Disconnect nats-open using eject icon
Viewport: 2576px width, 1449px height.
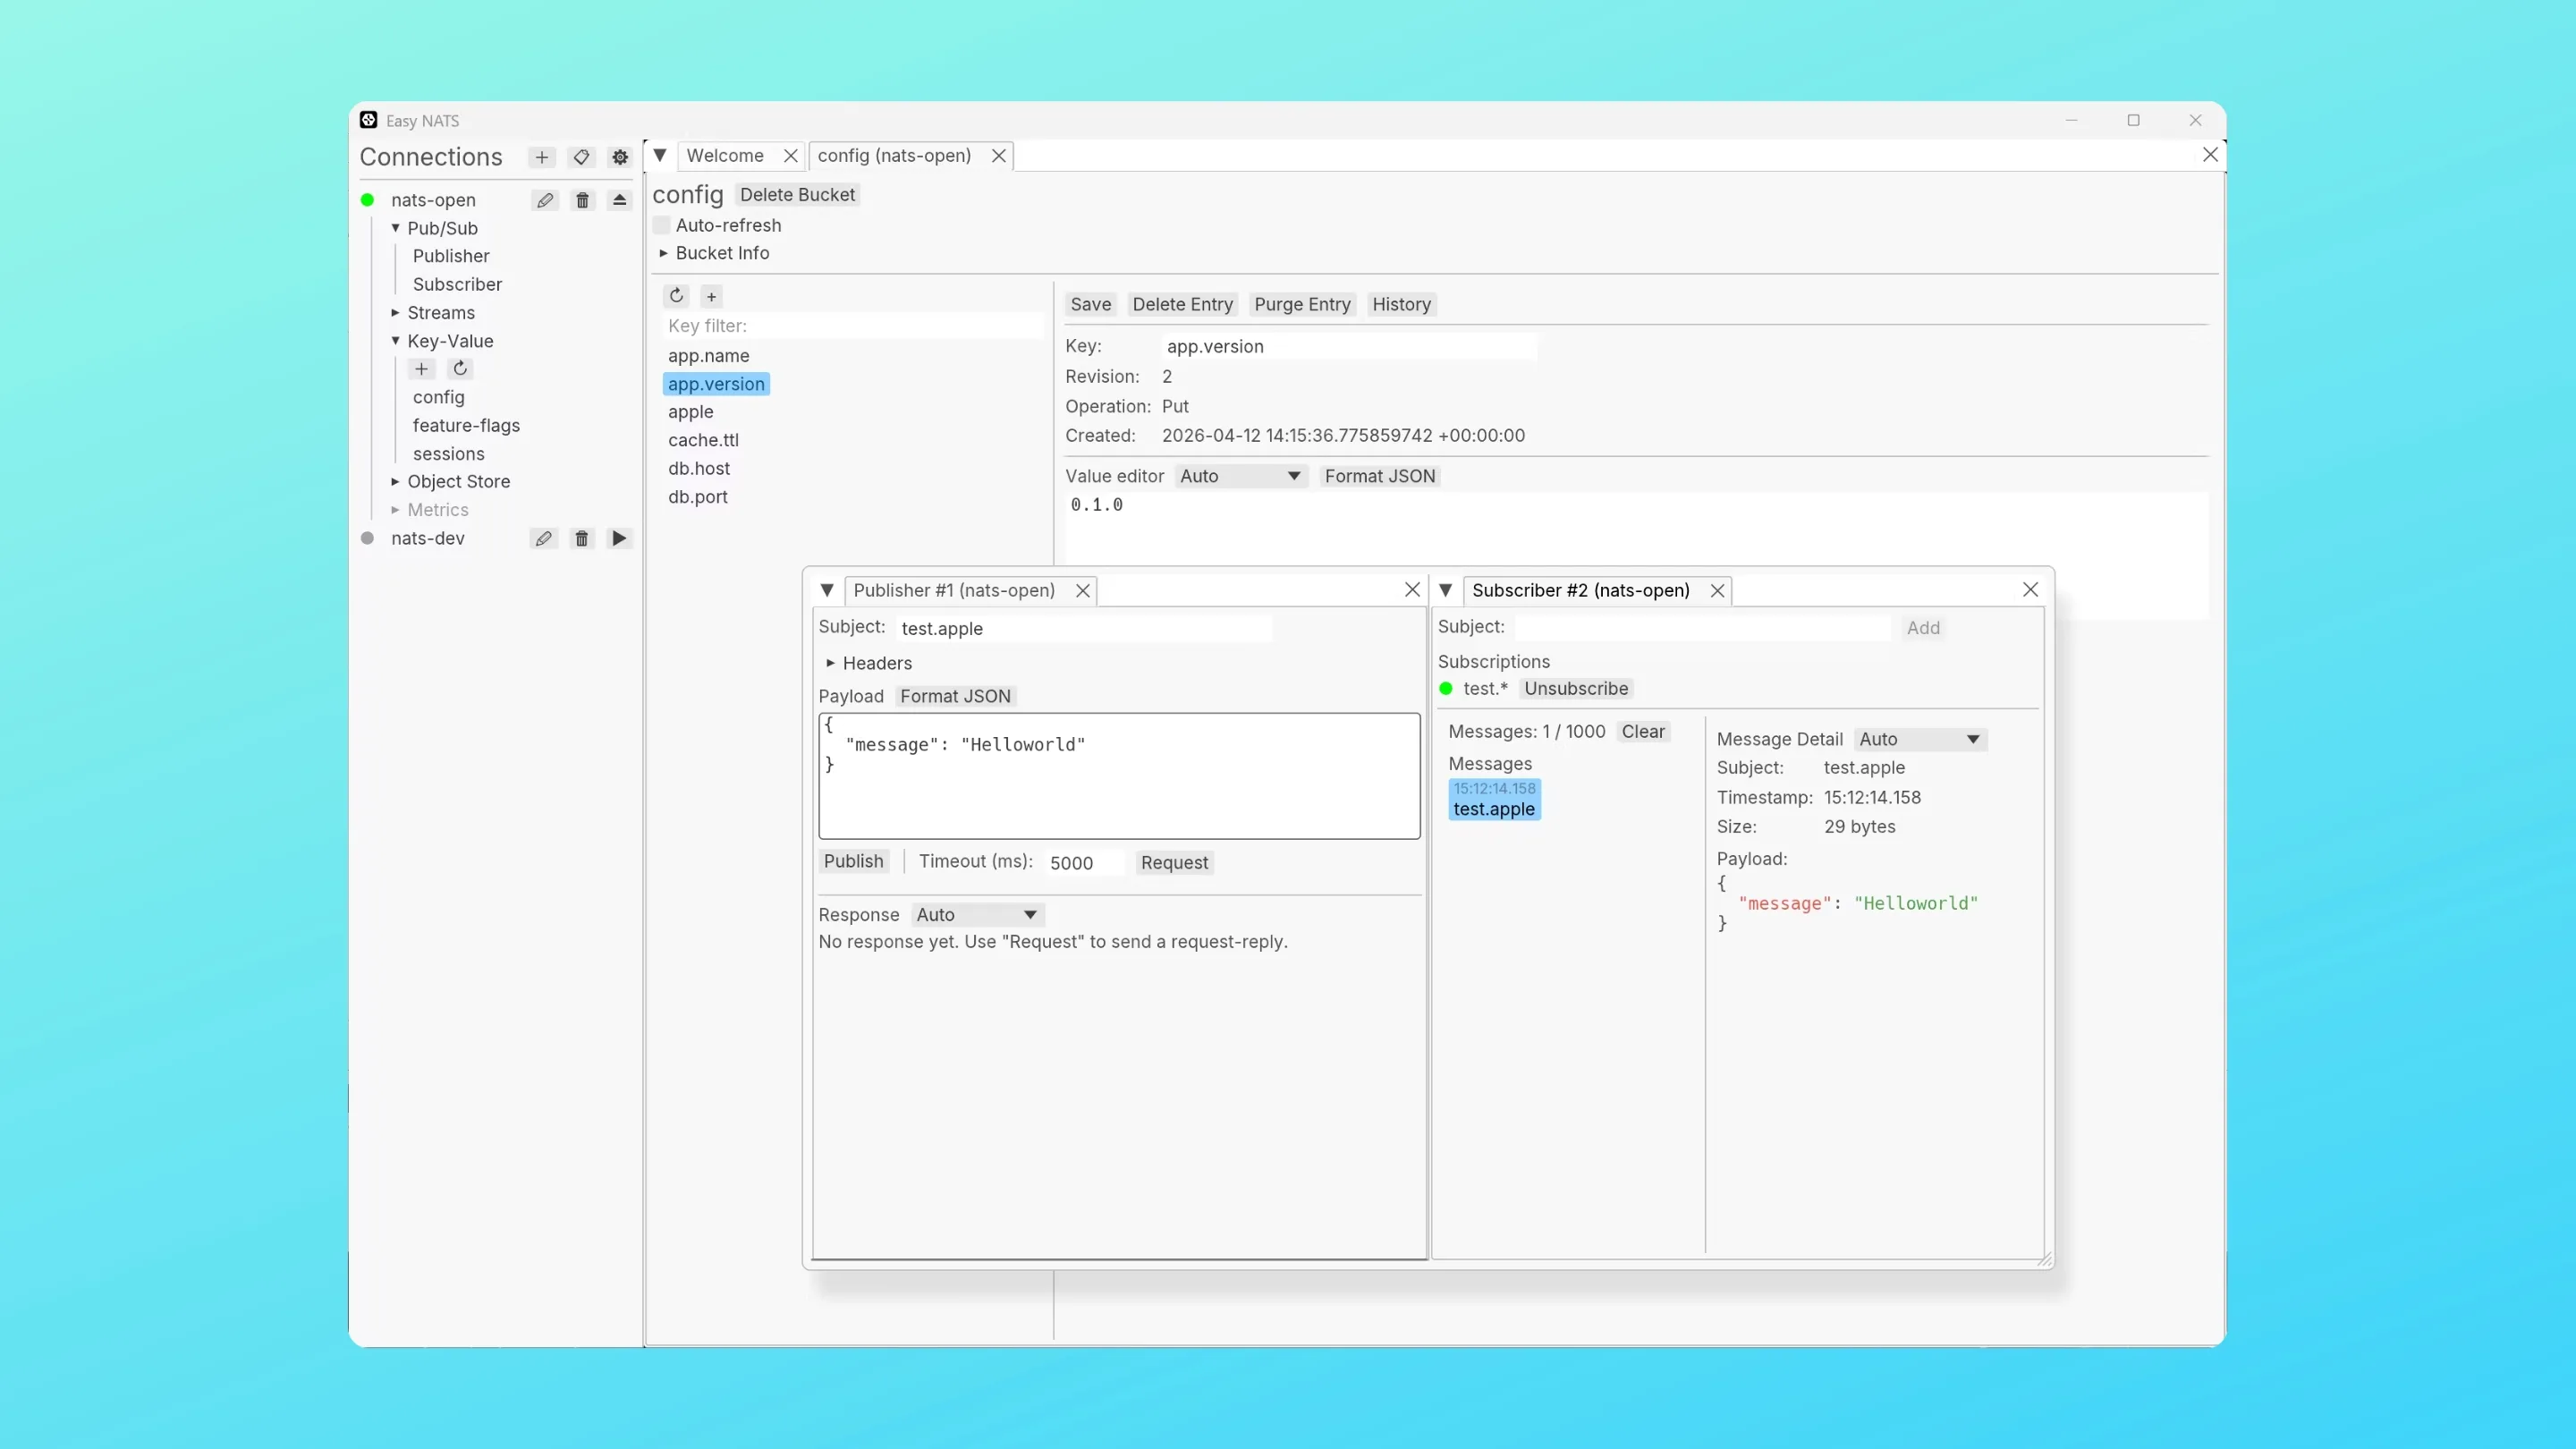[619, 200]
